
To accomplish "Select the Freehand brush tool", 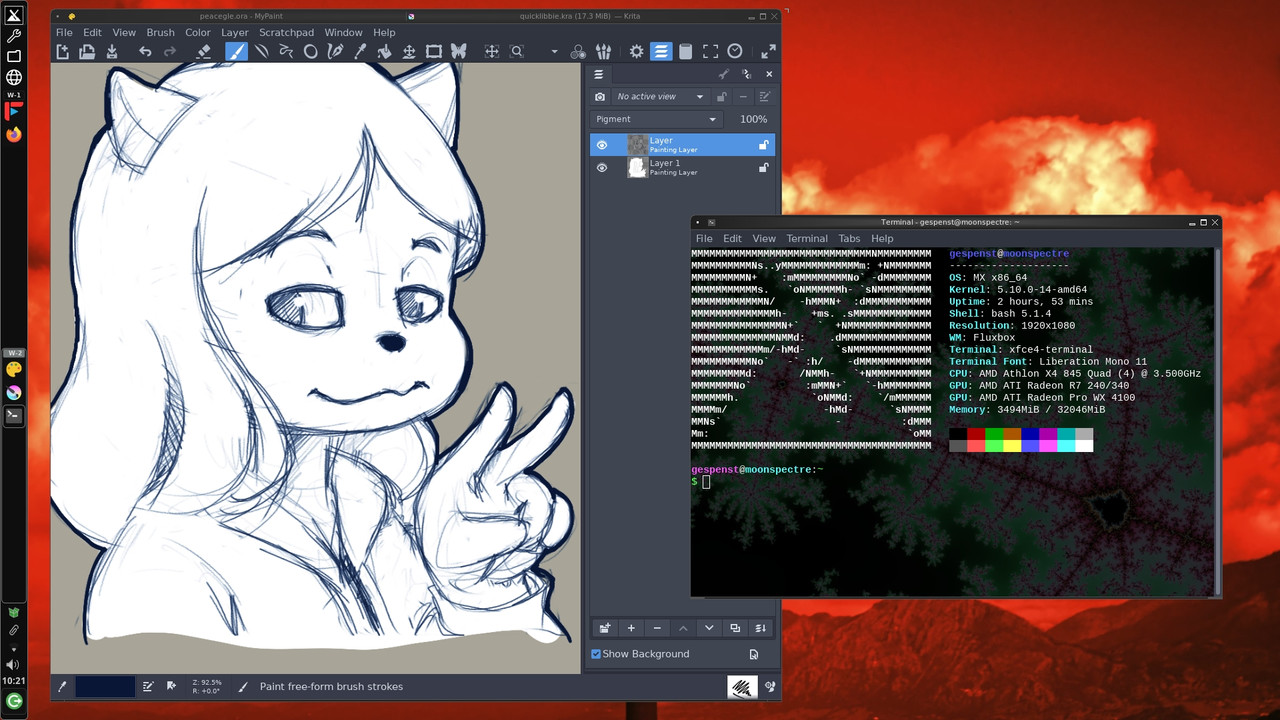I will [237, 52].
